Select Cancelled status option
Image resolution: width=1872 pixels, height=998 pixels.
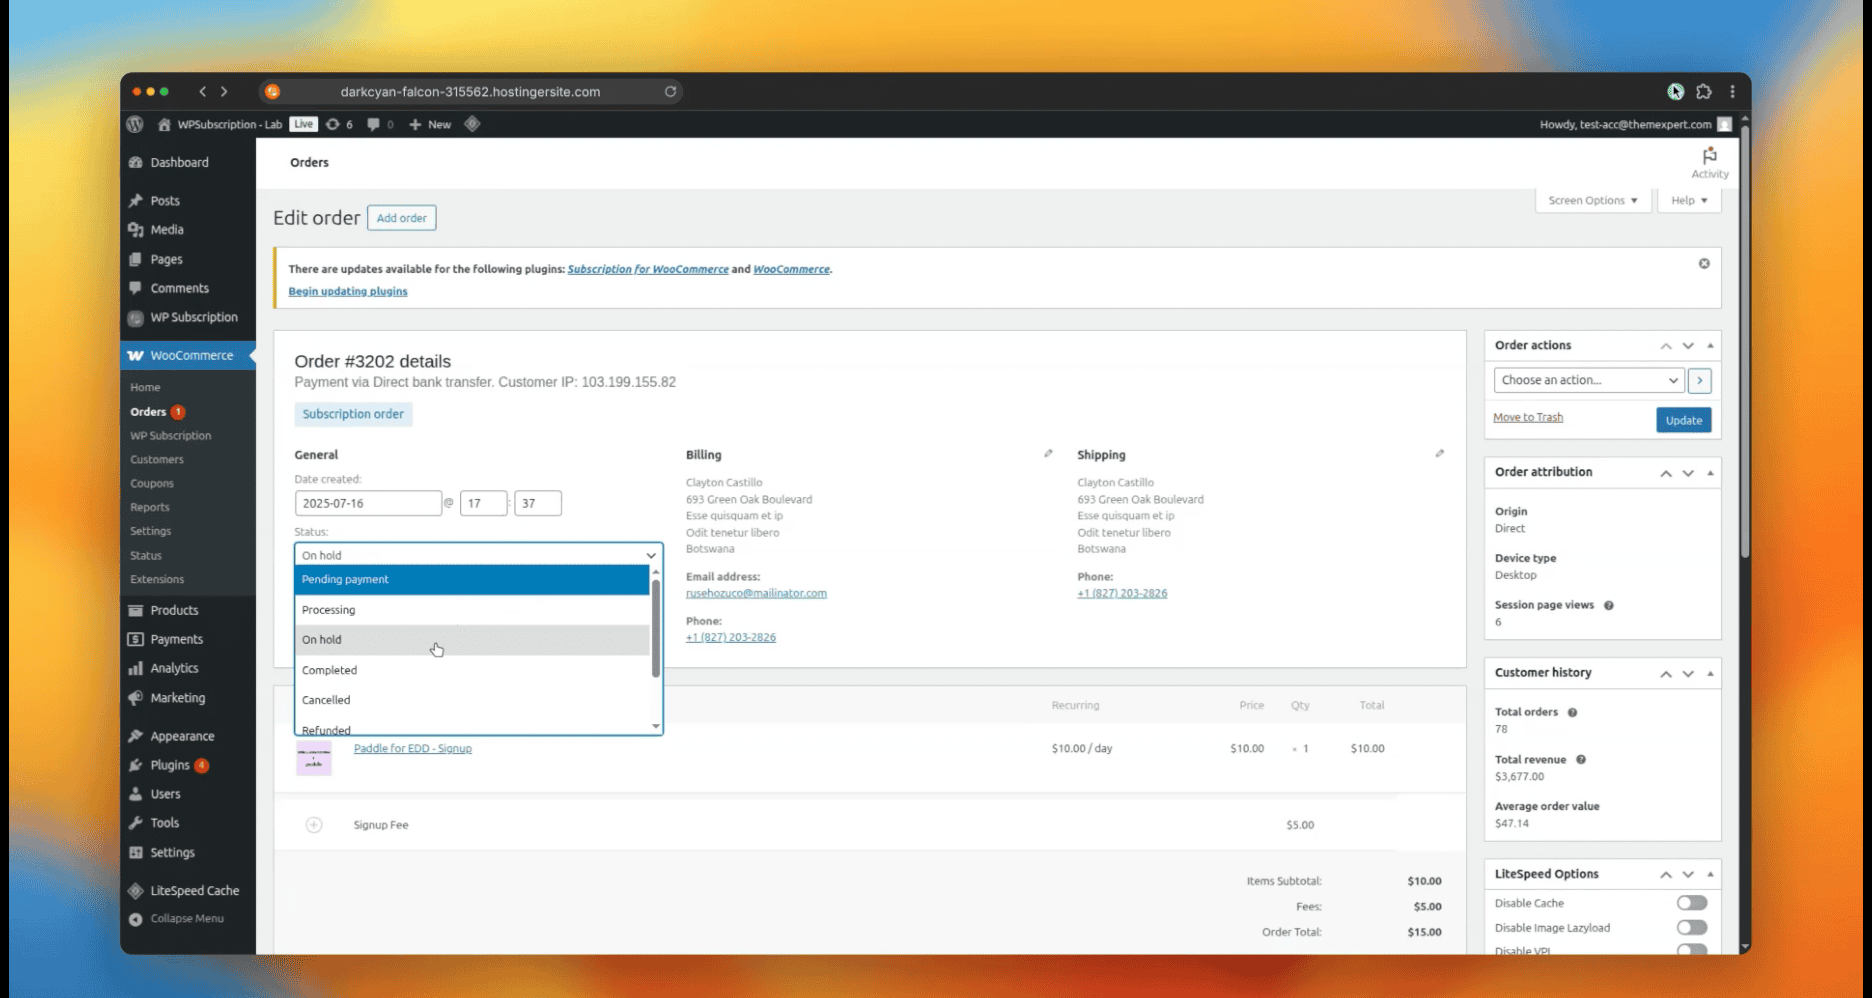tap(472, 700)
